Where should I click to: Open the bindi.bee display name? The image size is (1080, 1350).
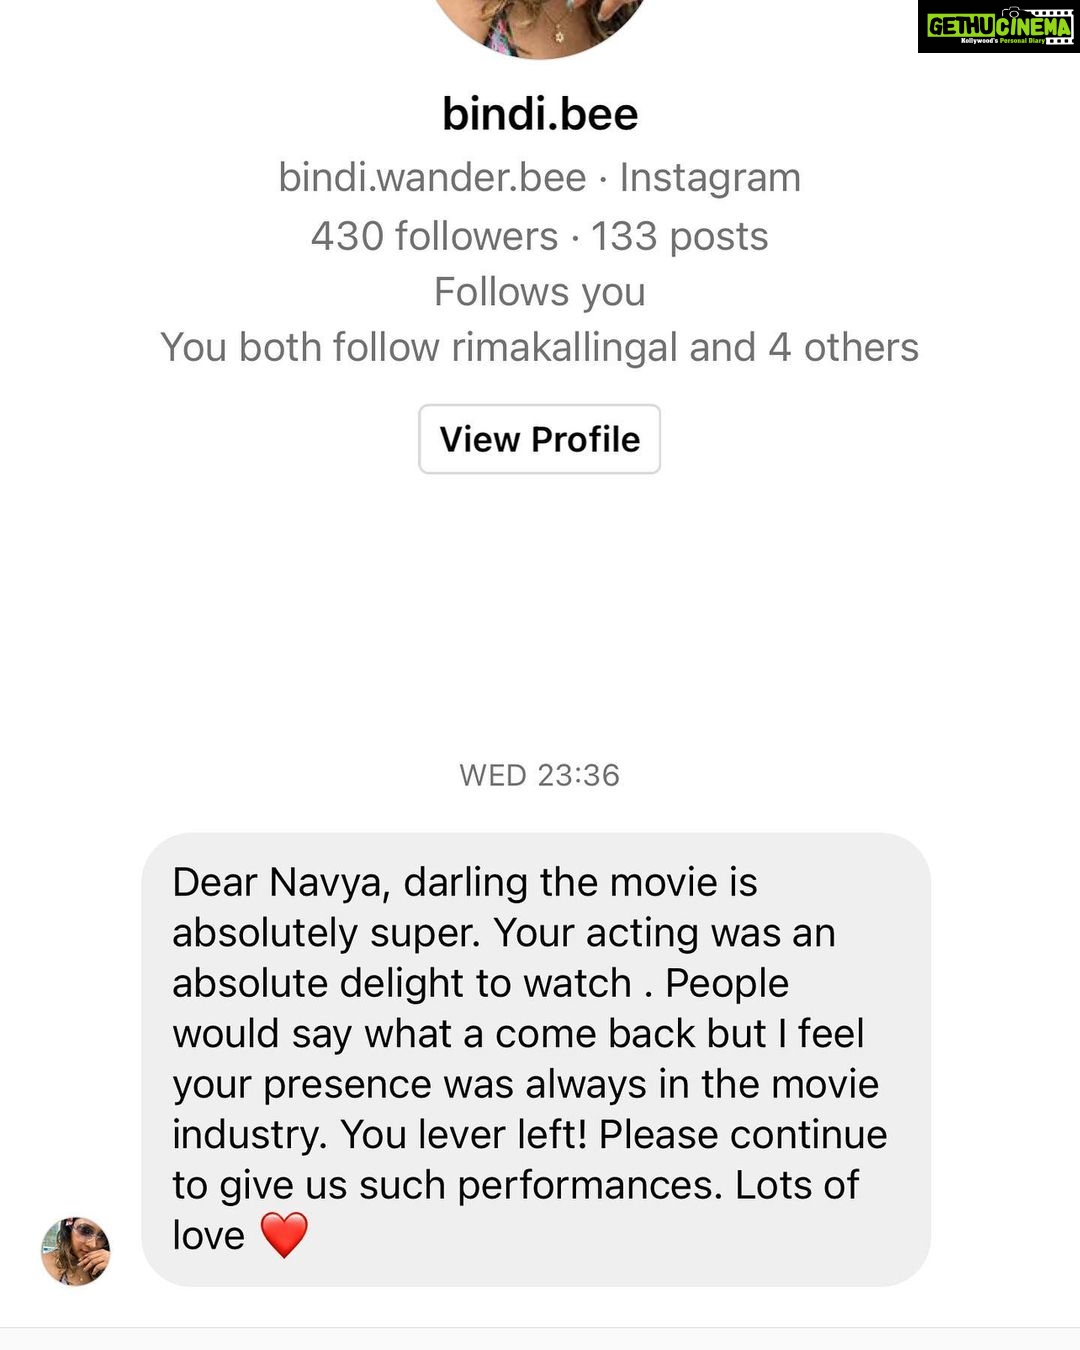[540, 114]
